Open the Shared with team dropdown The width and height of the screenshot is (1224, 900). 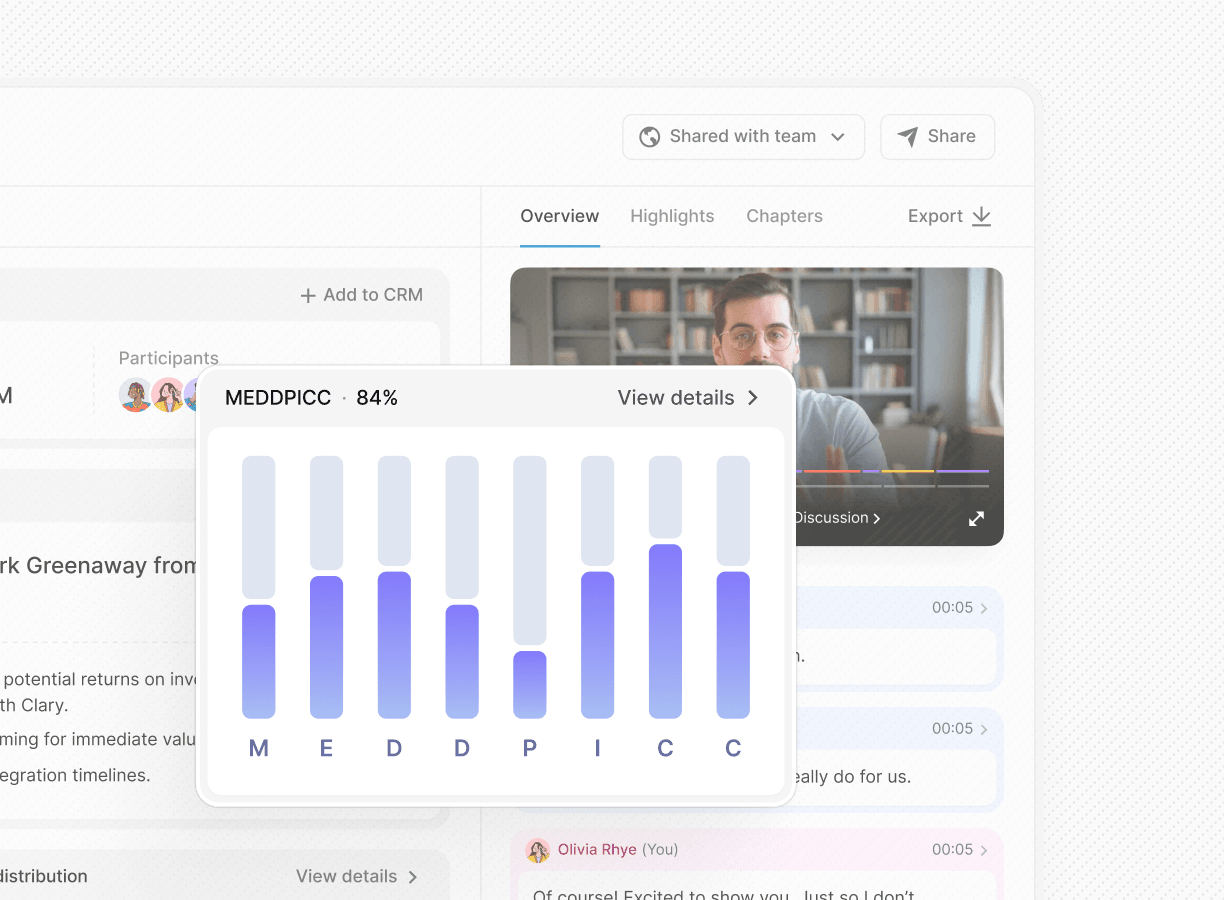click(x=743, y=137)
